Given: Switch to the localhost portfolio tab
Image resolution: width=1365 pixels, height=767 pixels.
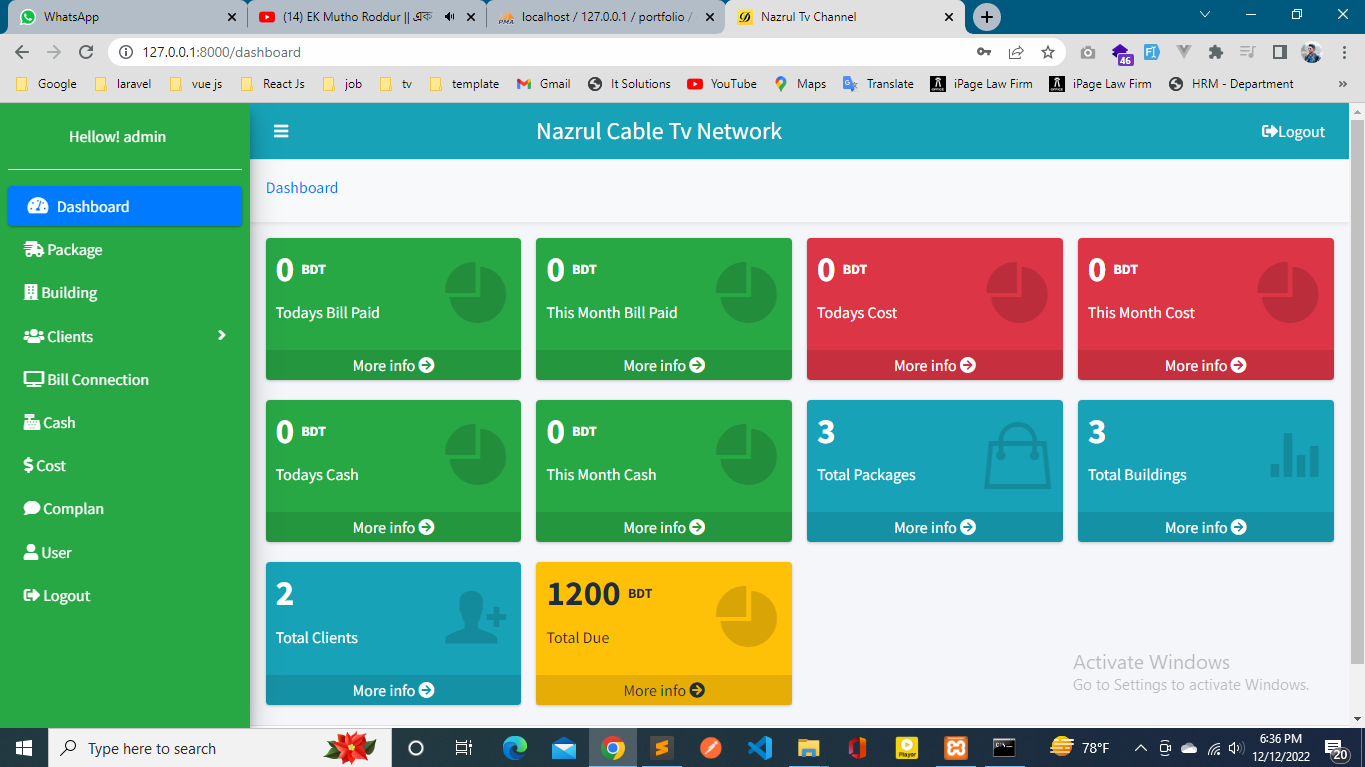Looking at the screenshot, I should click(x=606, y=17).
